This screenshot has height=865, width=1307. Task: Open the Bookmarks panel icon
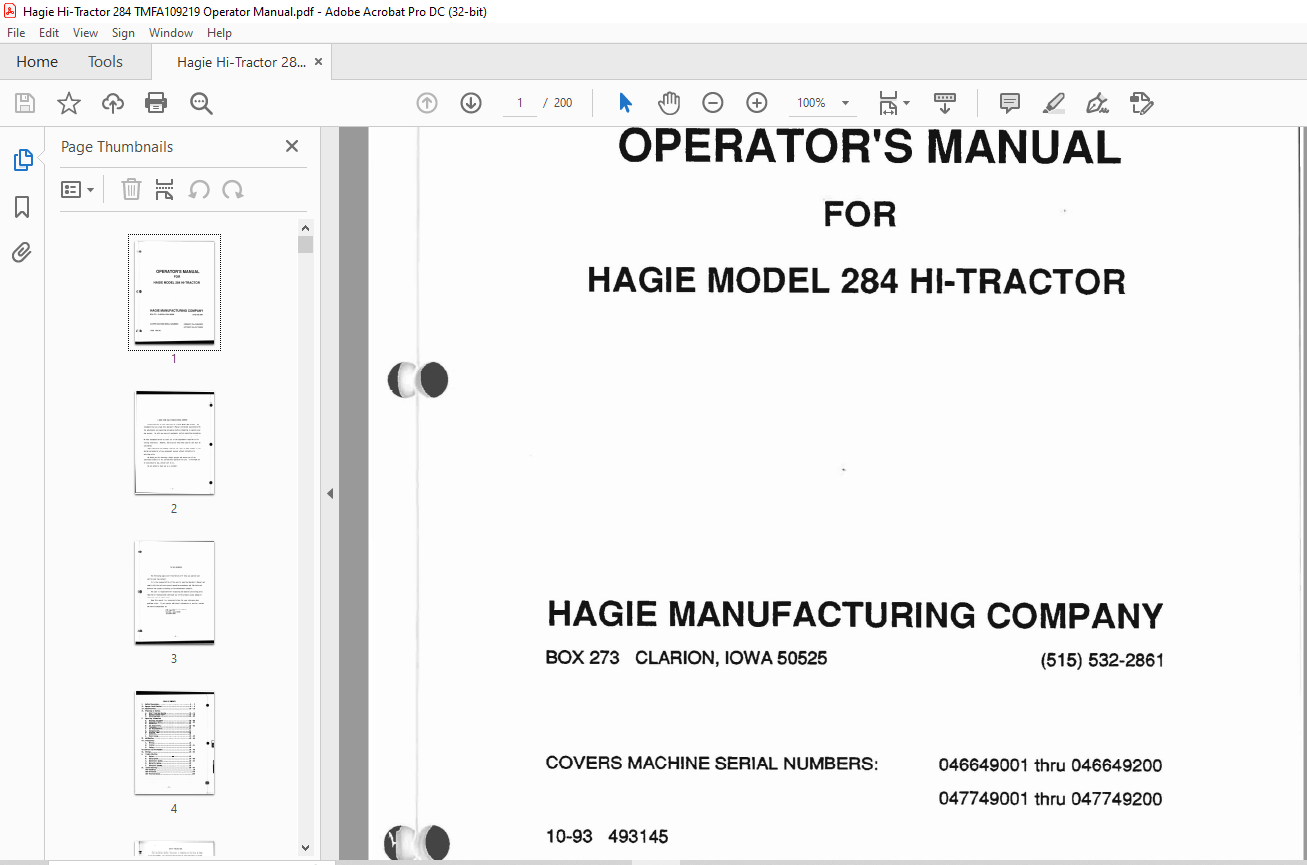coord(22,207)
